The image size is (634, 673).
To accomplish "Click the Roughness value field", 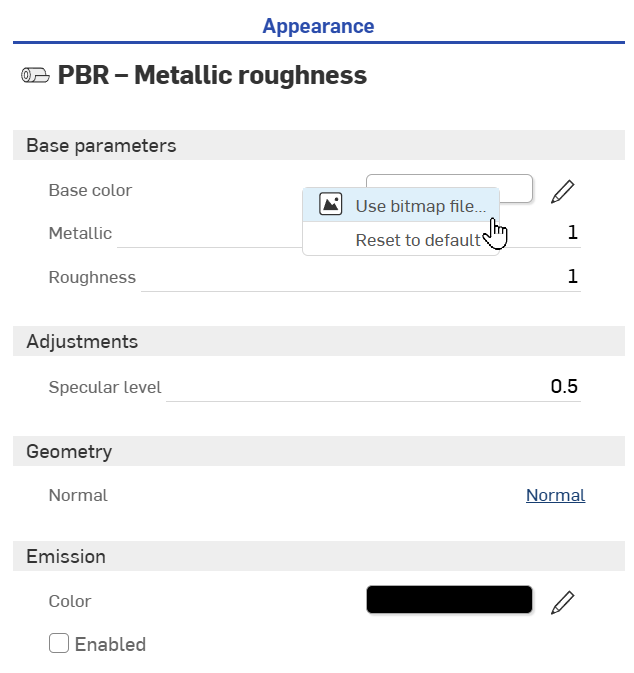I will tap(360, 277).
